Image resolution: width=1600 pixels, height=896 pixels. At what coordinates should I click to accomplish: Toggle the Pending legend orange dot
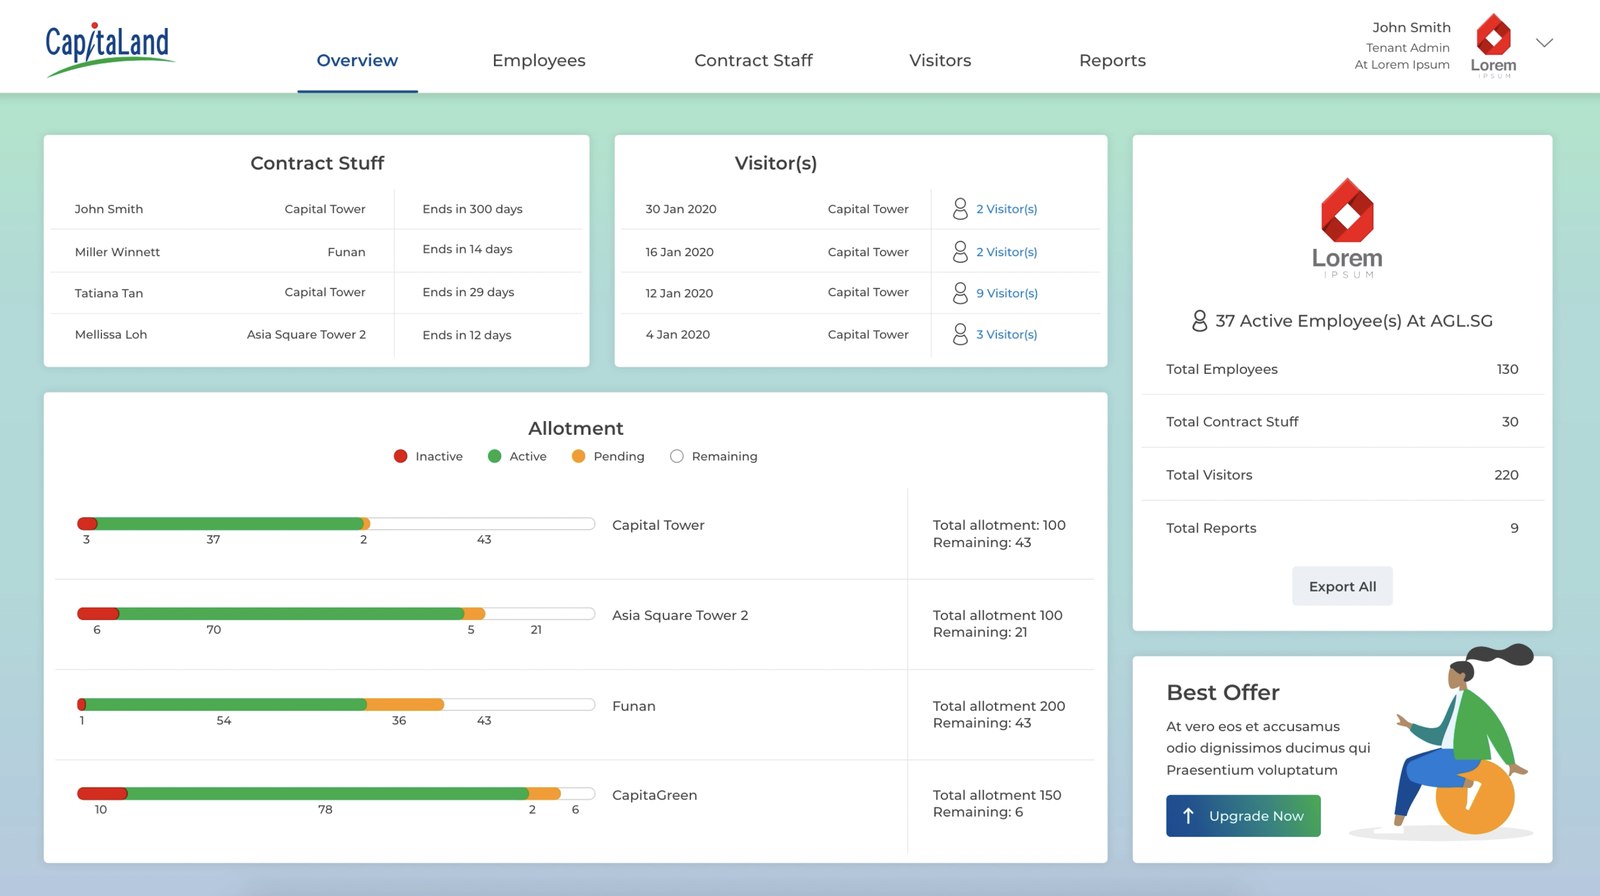(x=578, y=456)
